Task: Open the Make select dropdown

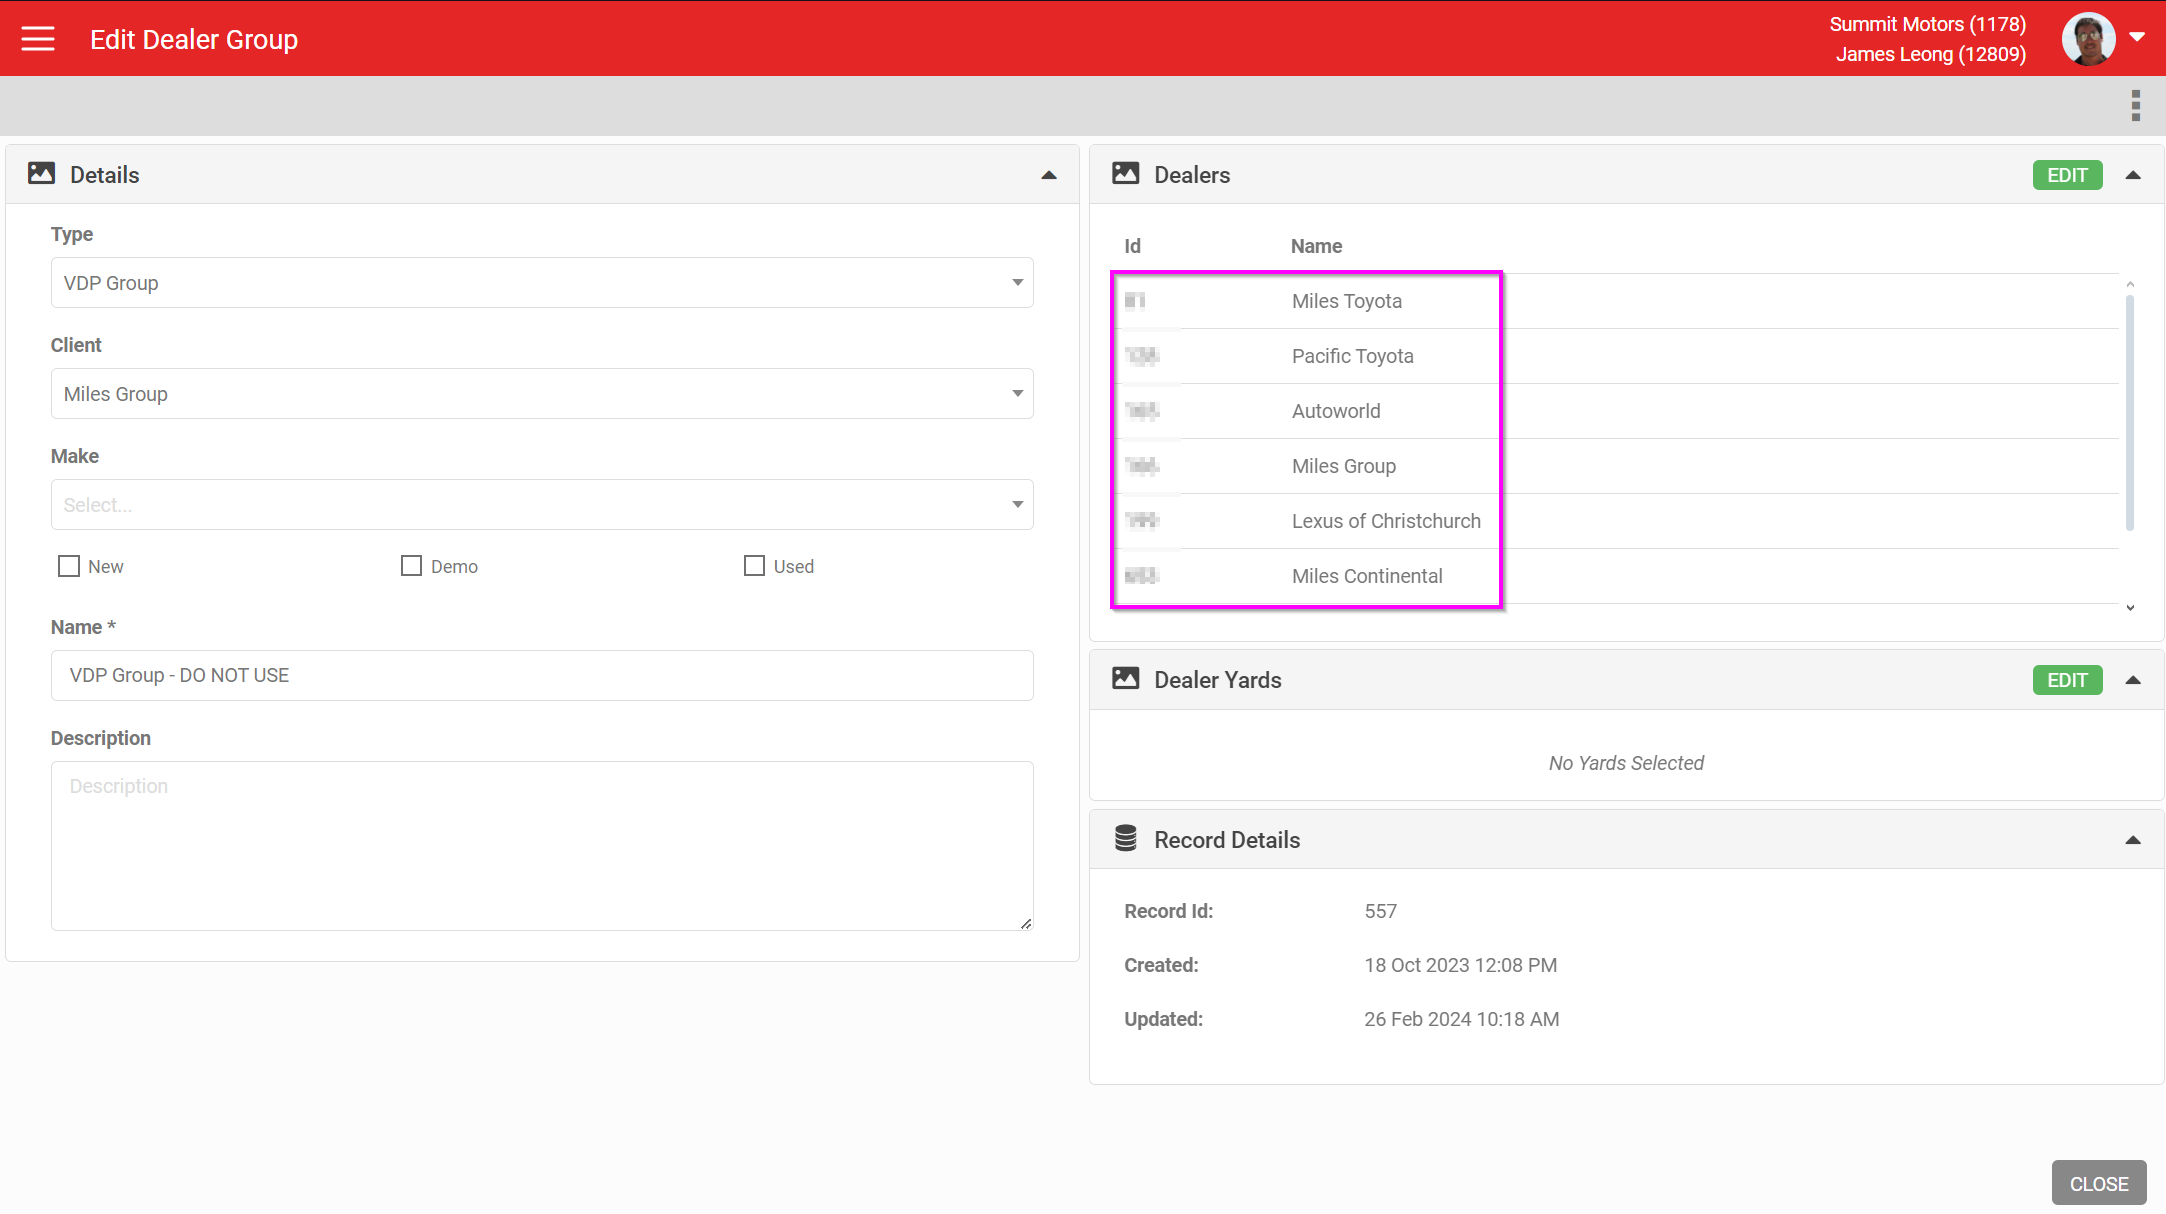Action: pyautogui.click(x=541, y=505)
